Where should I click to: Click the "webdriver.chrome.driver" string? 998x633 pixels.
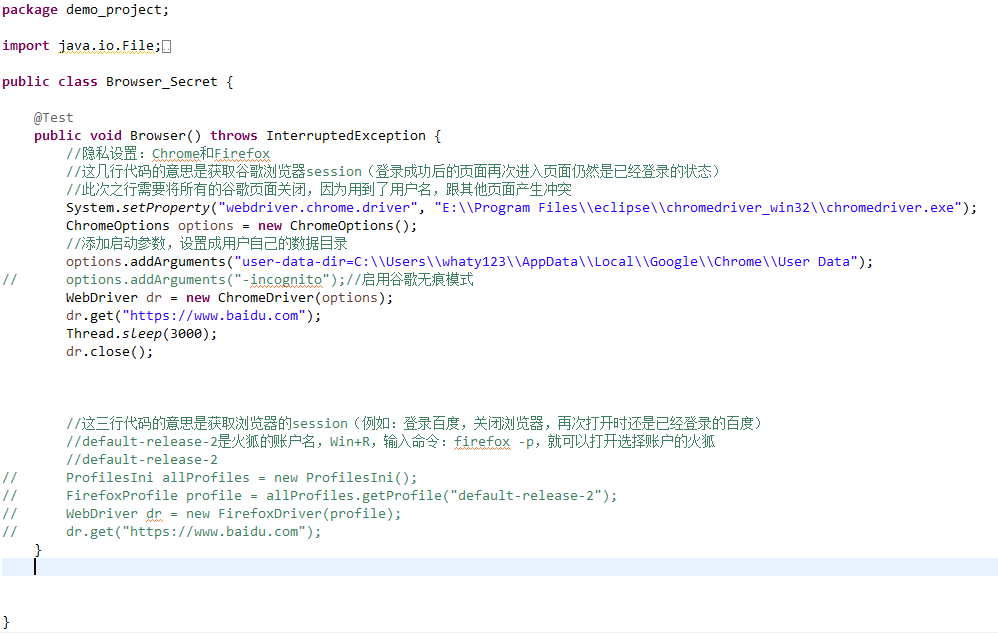click(x=318, y=208)
